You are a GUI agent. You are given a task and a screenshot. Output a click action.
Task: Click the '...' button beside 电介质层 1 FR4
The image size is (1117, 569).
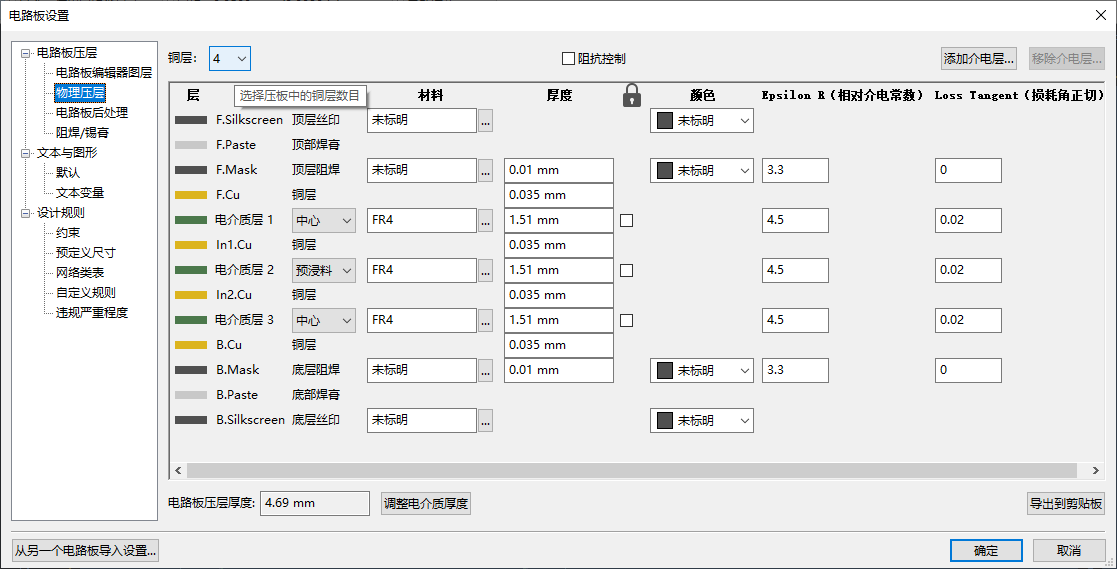click(485, 221)
